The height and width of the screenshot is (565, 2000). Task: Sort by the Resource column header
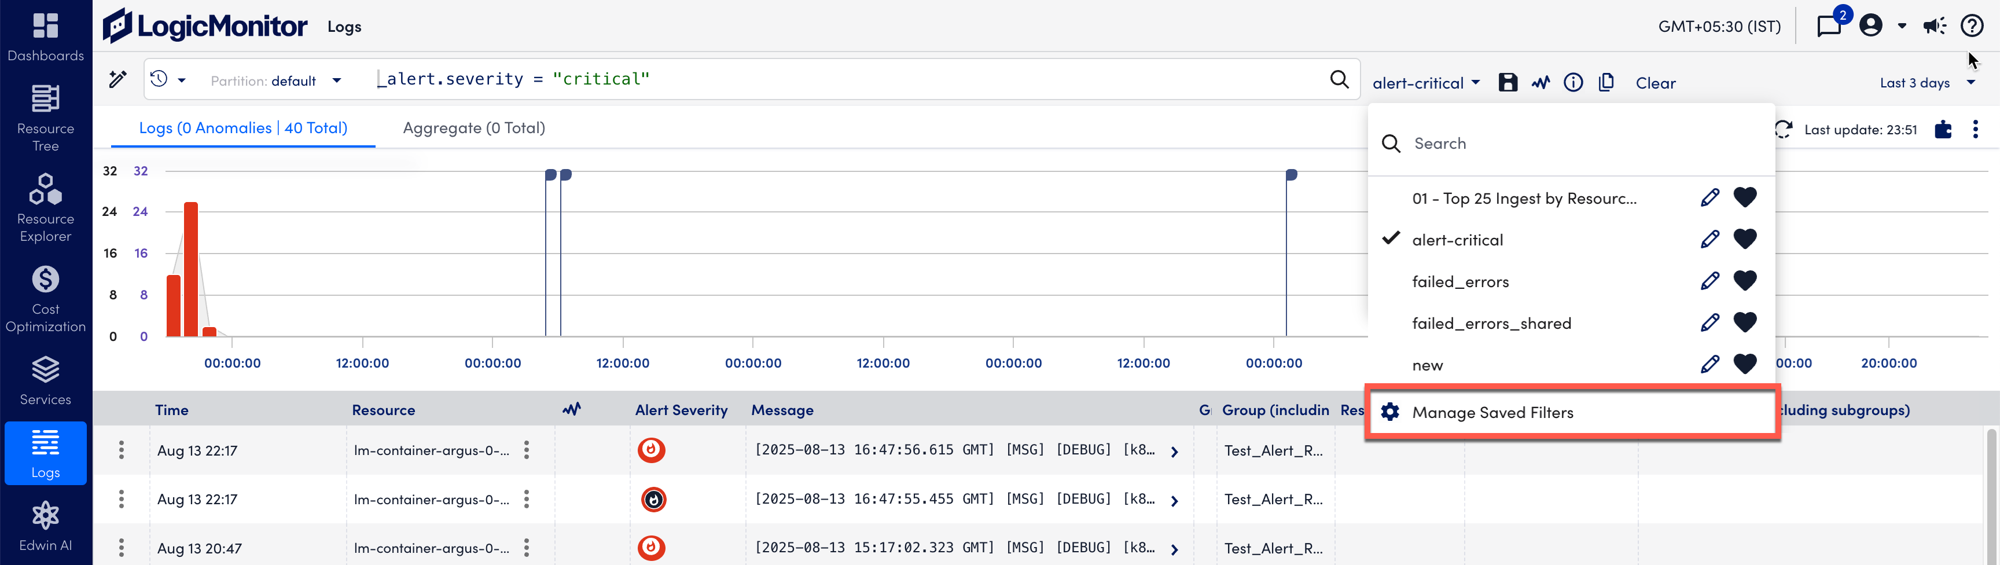pyautogui.click(x=383, y=409)
